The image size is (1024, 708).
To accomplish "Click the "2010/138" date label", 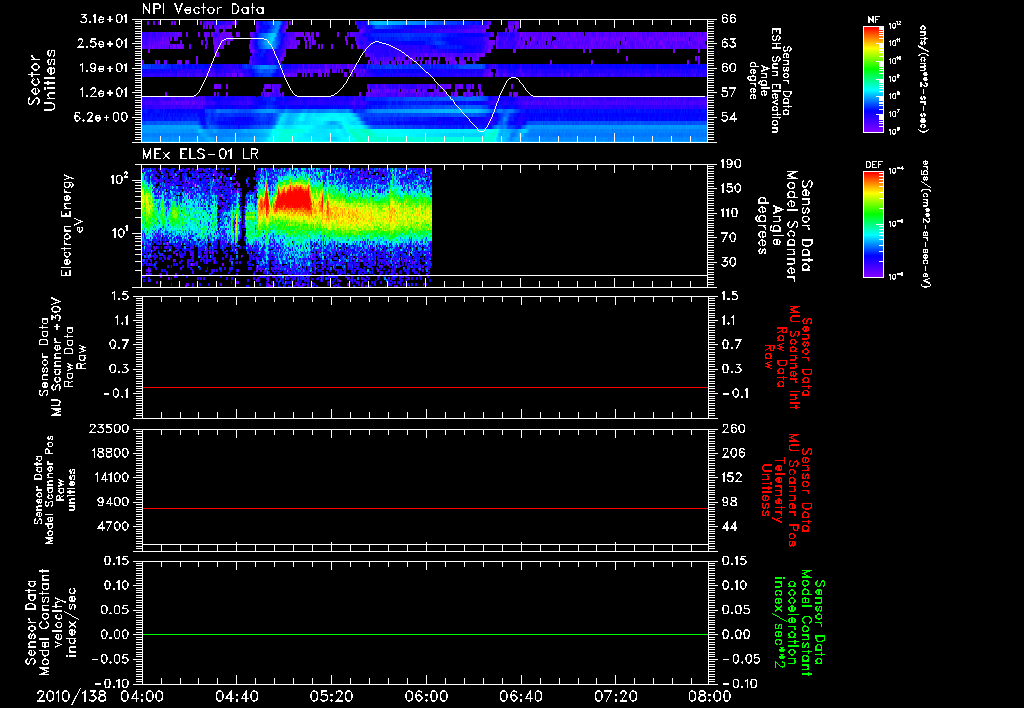I will [71, 696].
